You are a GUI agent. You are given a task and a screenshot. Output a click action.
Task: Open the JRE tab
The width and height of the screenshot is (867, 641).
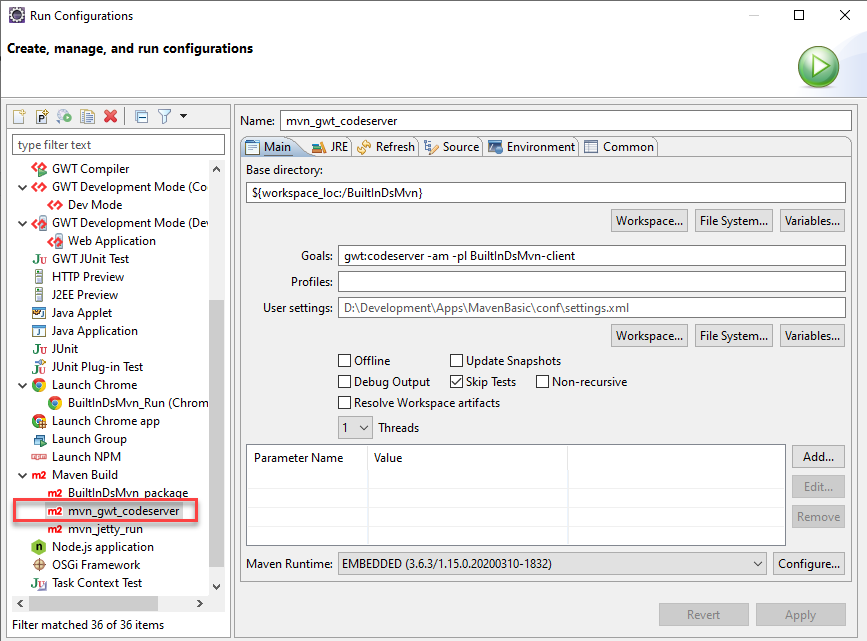(x=330, y=147)
